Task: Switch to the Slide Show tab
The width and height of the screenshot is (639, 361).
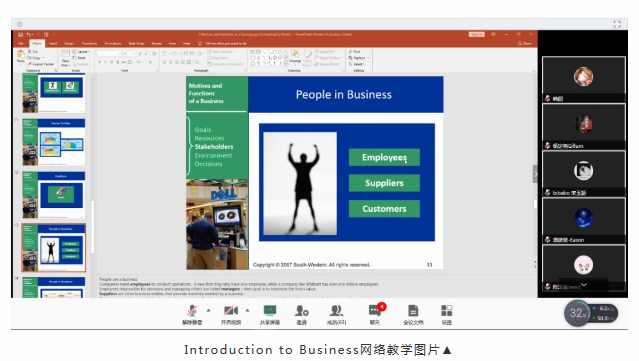Action: pyautogui.click(x=137, y=43)
